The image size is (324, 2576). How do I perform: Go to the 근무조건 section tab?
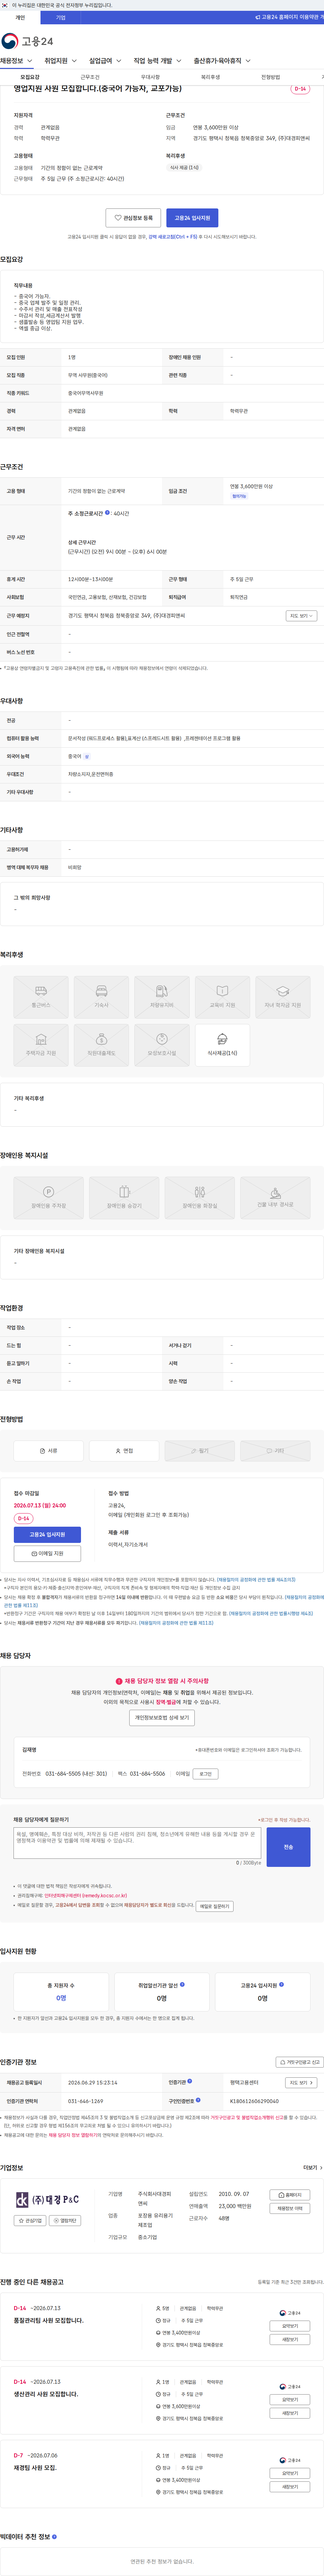point(90,77)
